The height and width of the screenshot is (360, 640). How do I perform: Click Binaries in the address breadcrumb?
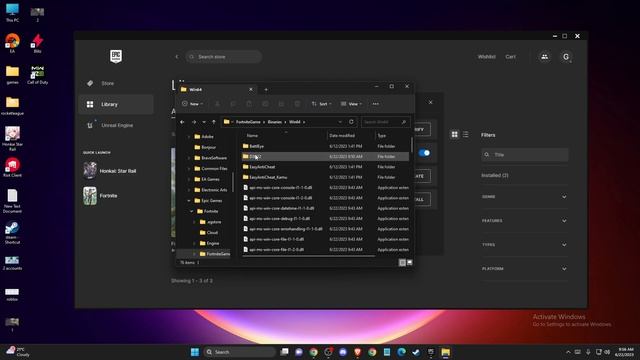tap(275, 122)
